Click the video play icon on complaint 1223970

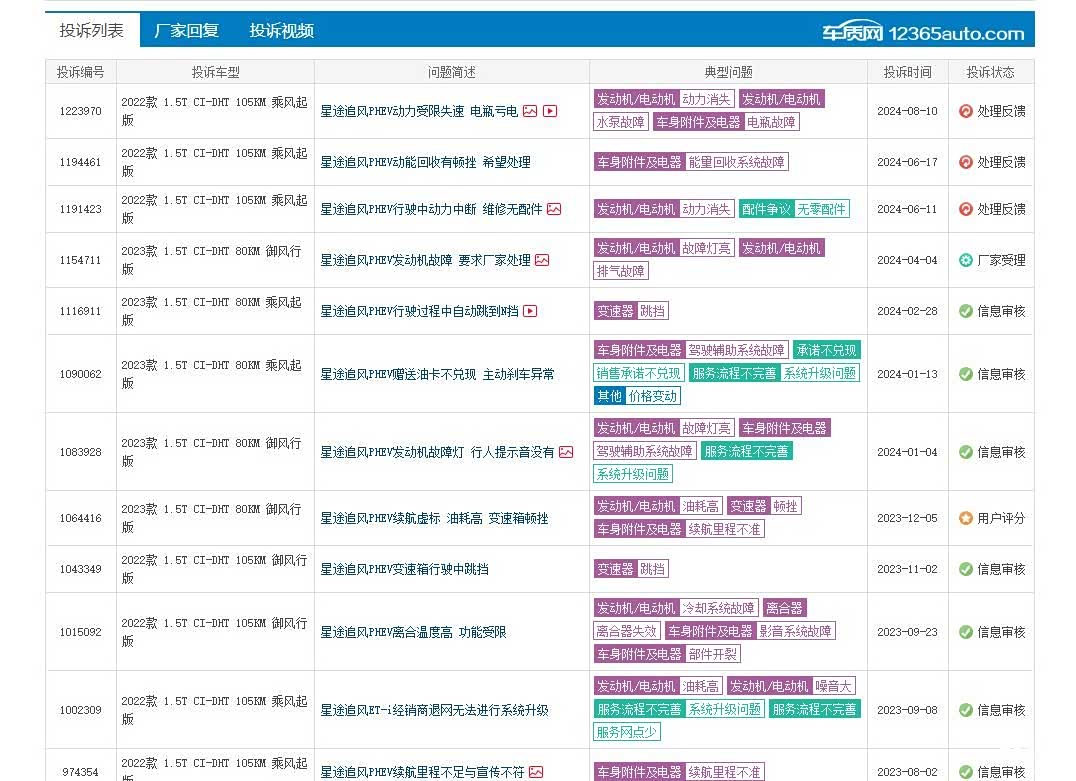[x=550, y=111]
